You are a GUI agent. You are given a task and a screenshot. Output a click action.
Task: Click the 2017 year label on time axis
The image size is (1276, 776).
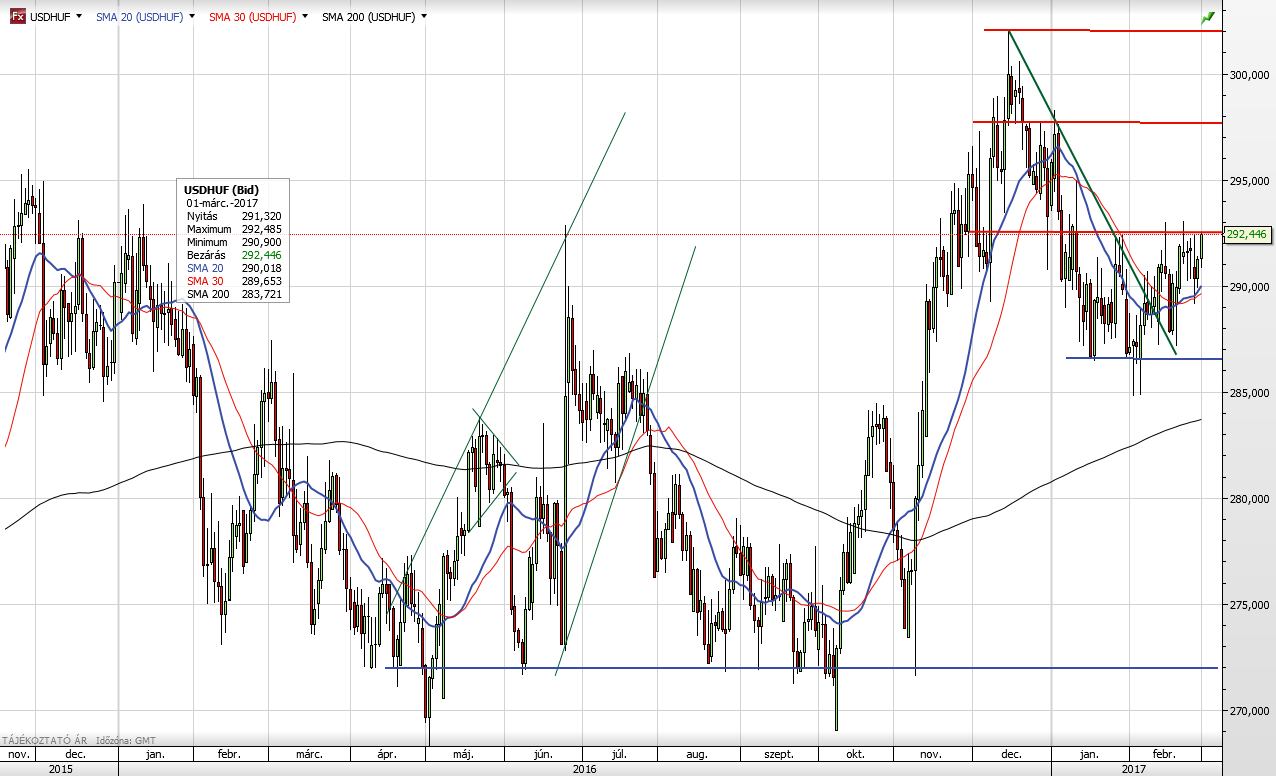[x=1134, y=769]
